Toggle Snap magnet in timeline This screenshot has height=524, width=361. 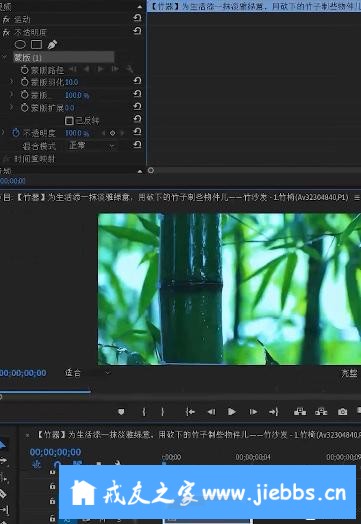point(57,464)
